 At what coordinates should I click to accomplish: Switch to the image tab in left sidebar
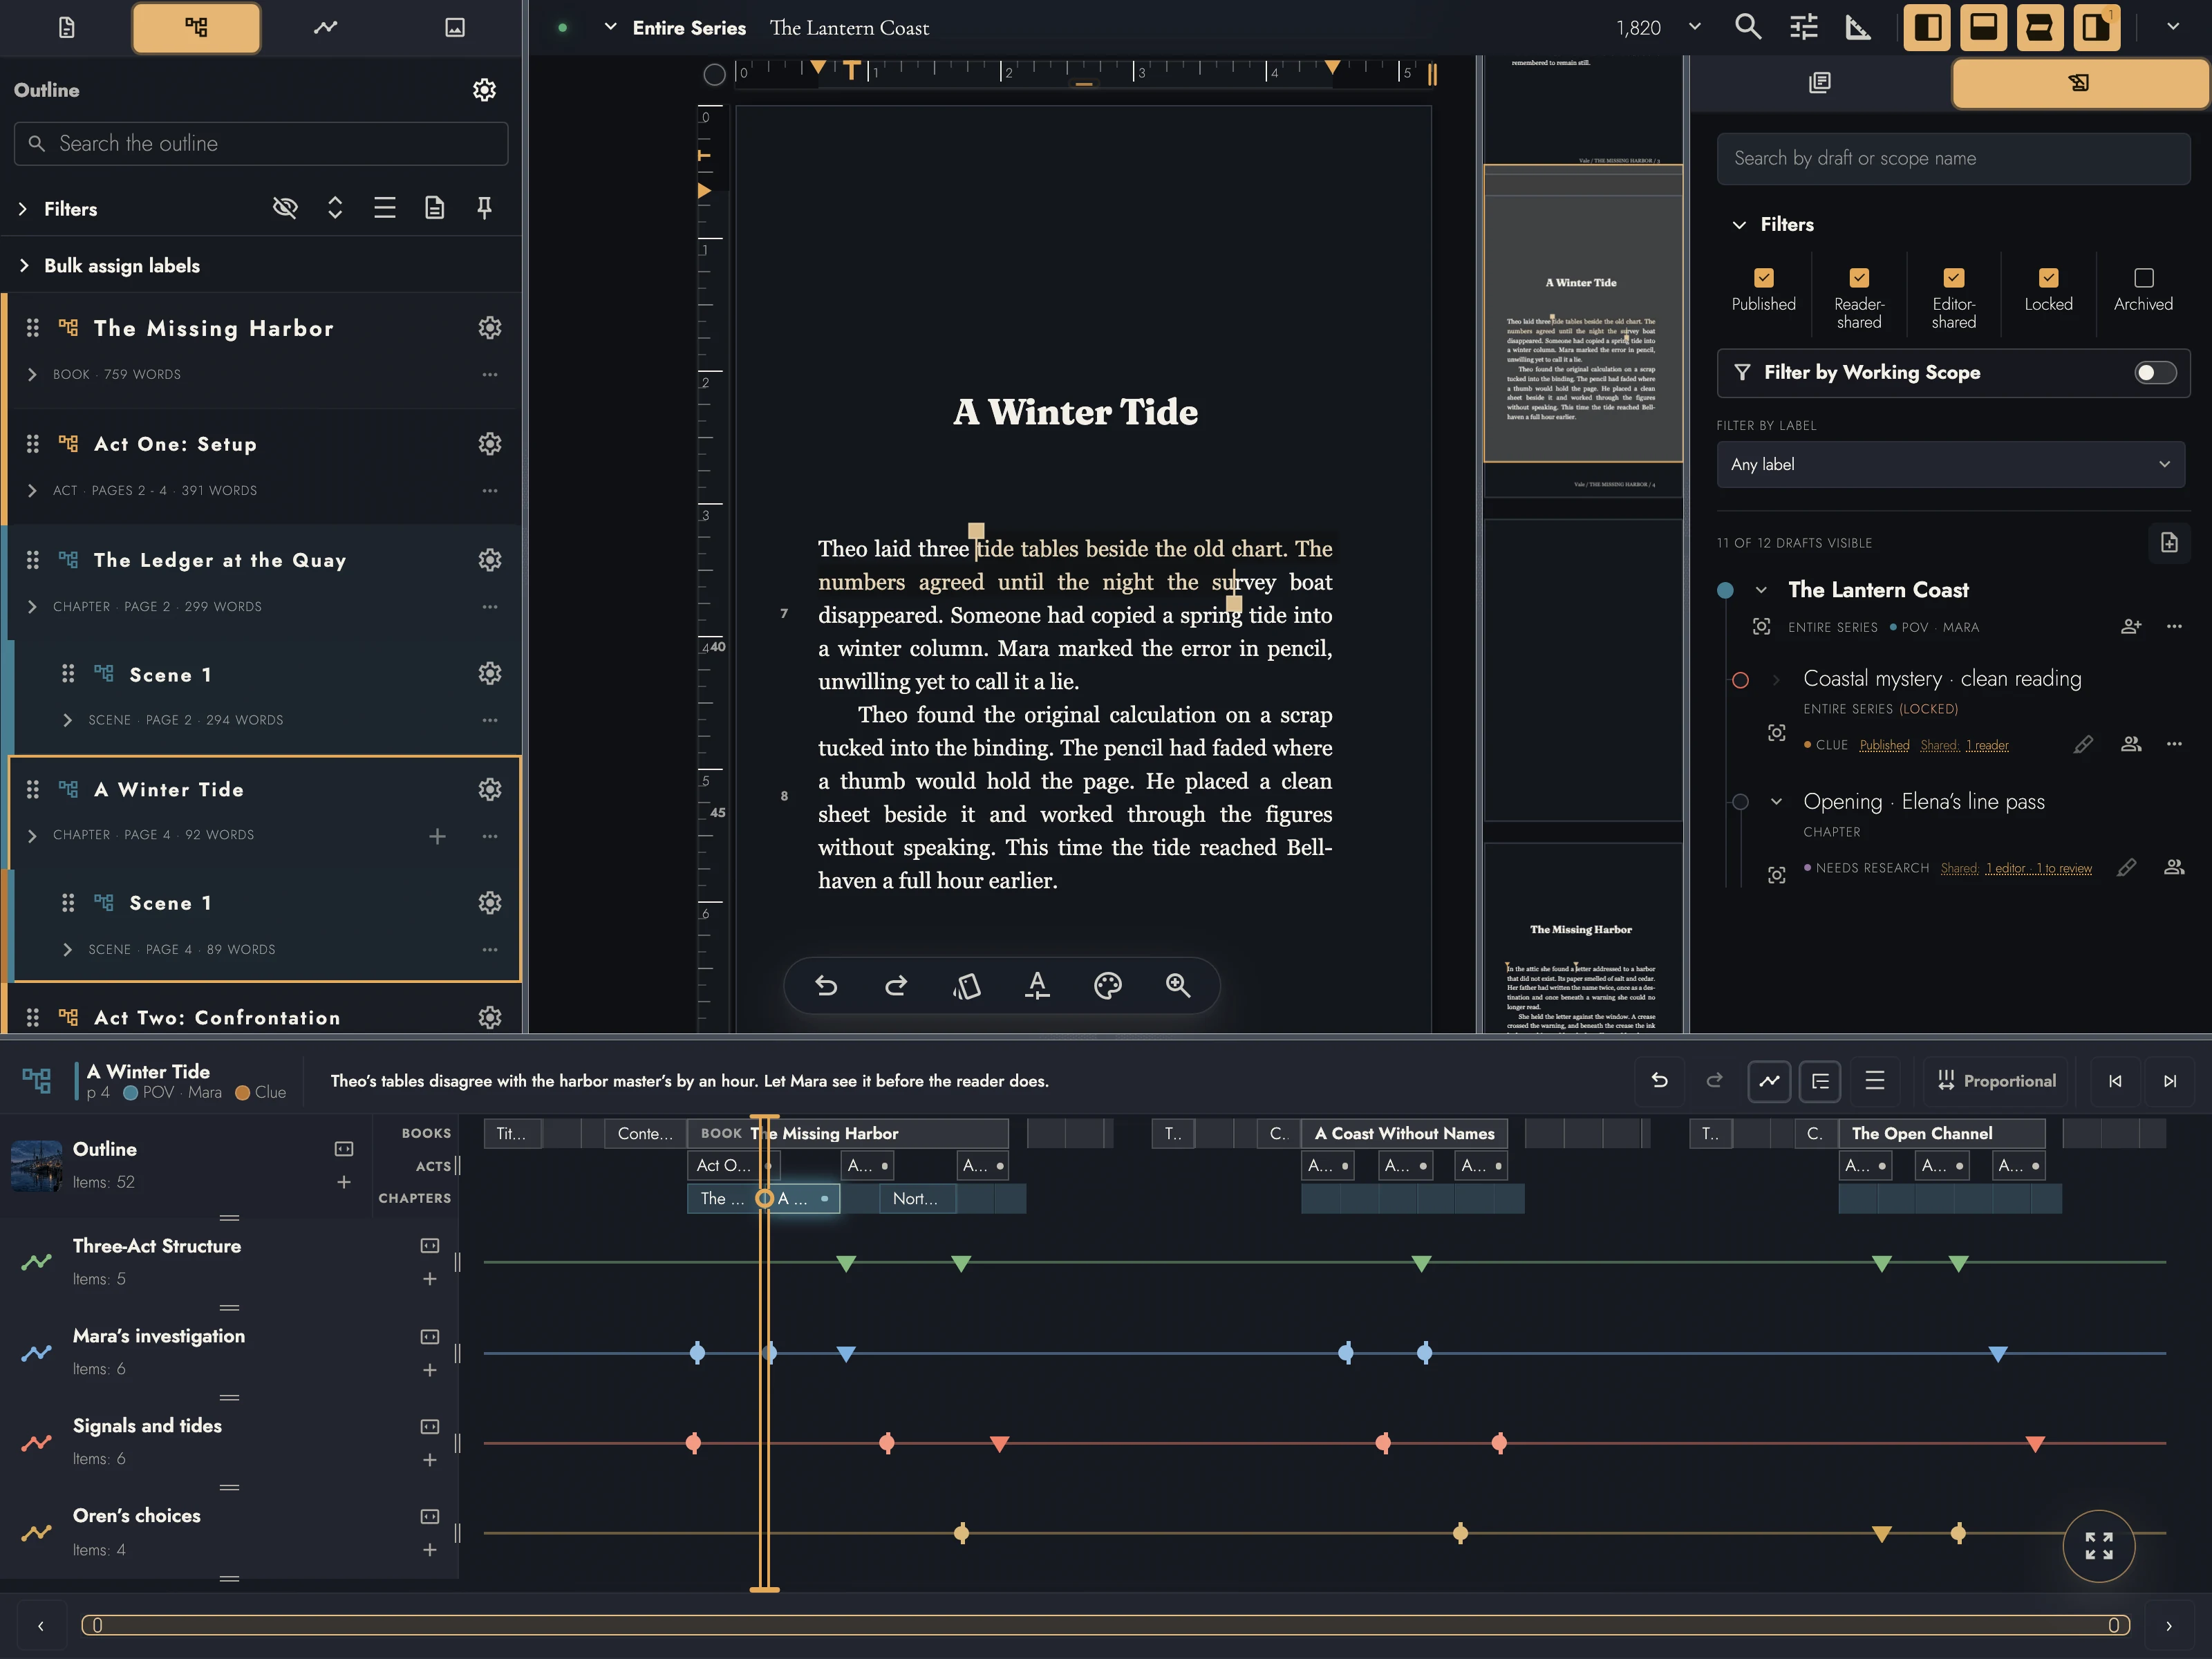coord(454,27)
